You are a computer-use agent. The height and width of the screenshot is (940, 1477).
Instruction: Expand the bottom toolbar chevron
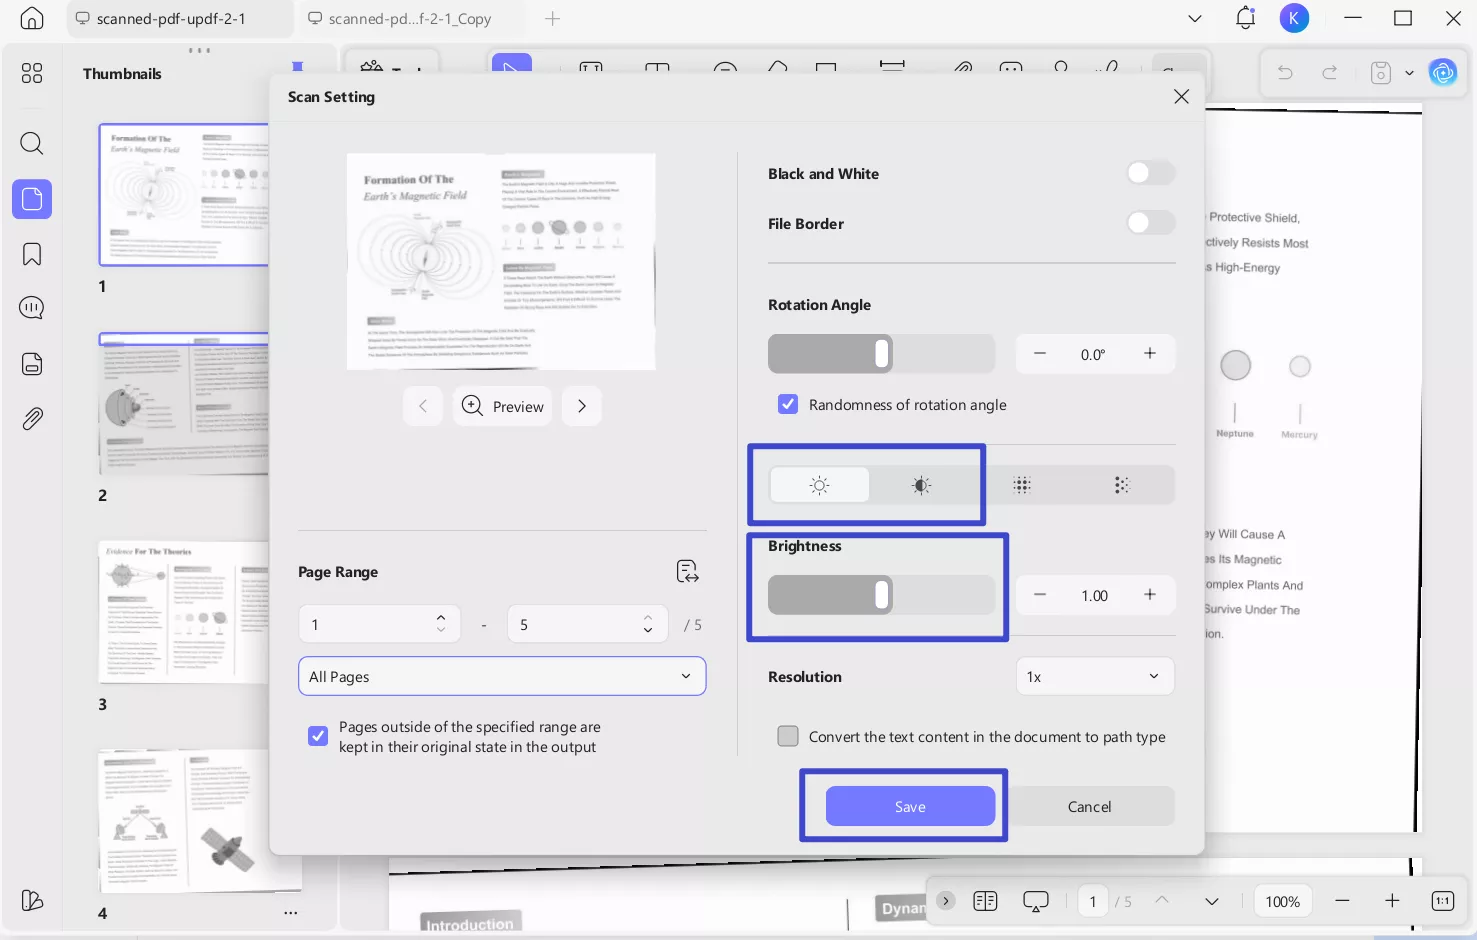(x=945, y=900)
